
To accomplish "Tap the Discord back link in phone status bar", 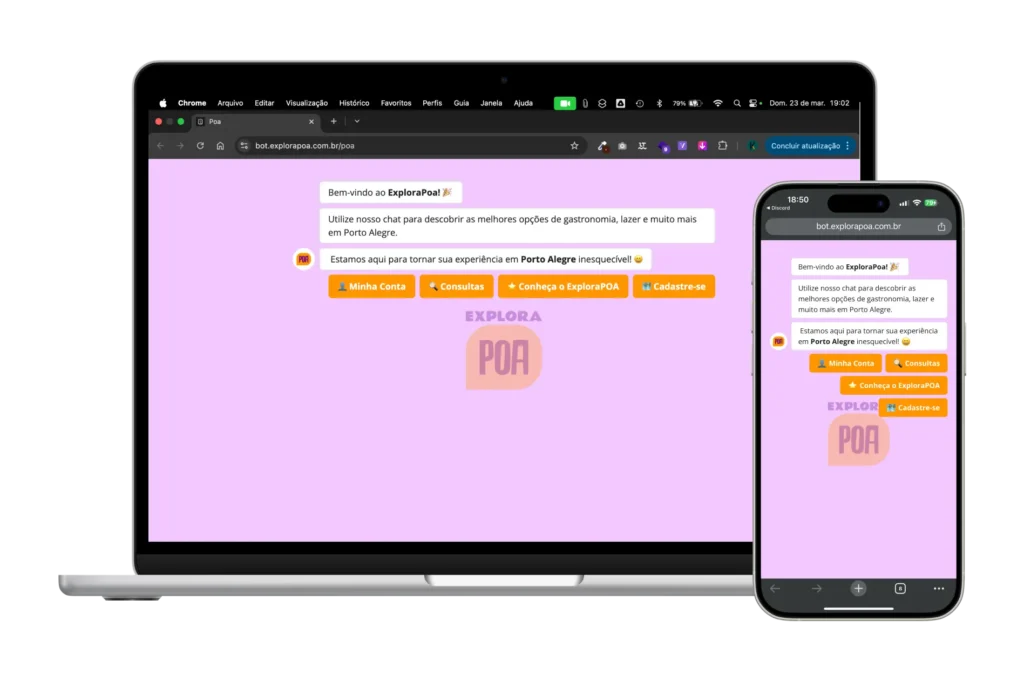I will click(778, 208).
